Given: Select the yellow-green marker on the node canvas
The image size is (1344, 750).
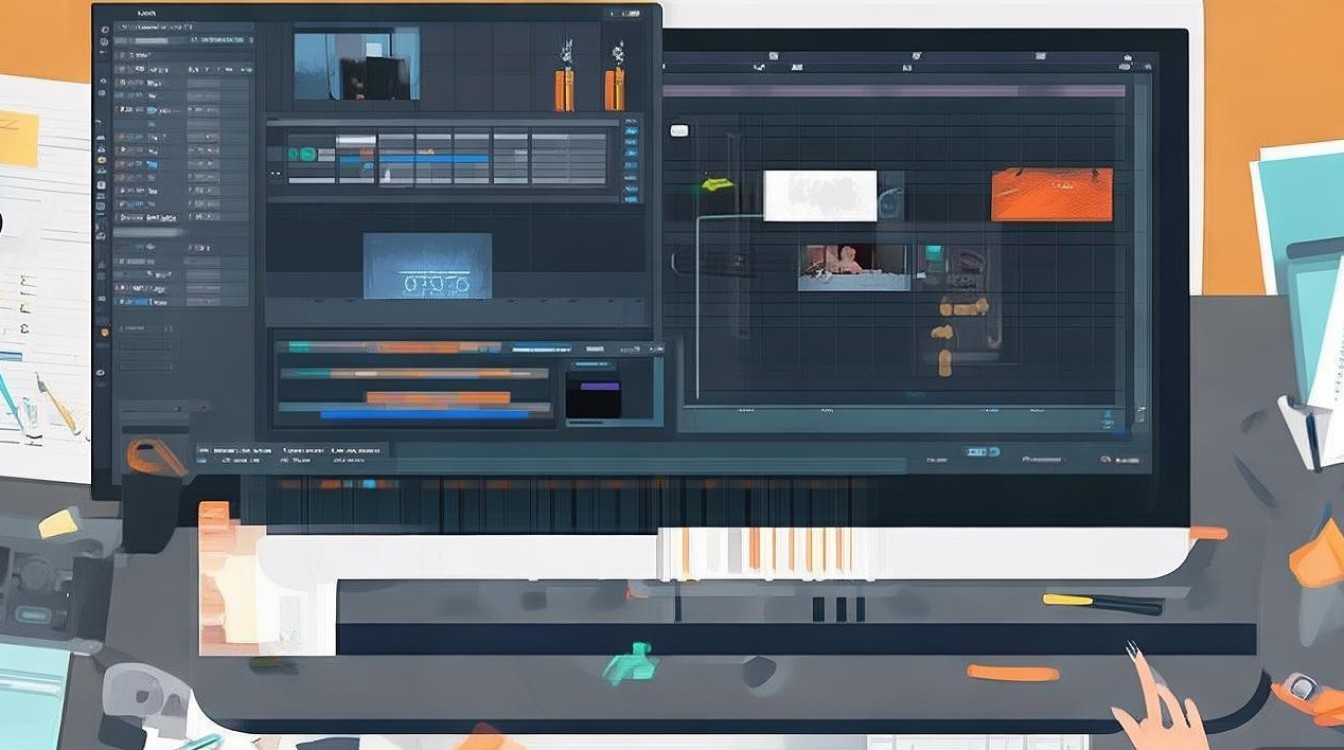Looking at the screenshot, I should [716, 184].
